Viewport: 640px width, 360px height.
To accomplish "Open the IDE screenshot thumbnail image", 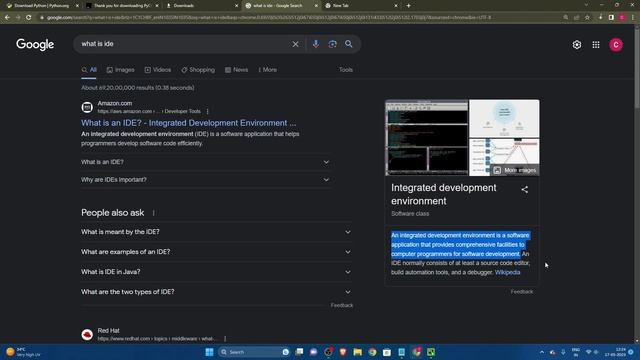I will pyautogui.click(x=427, y=138).
